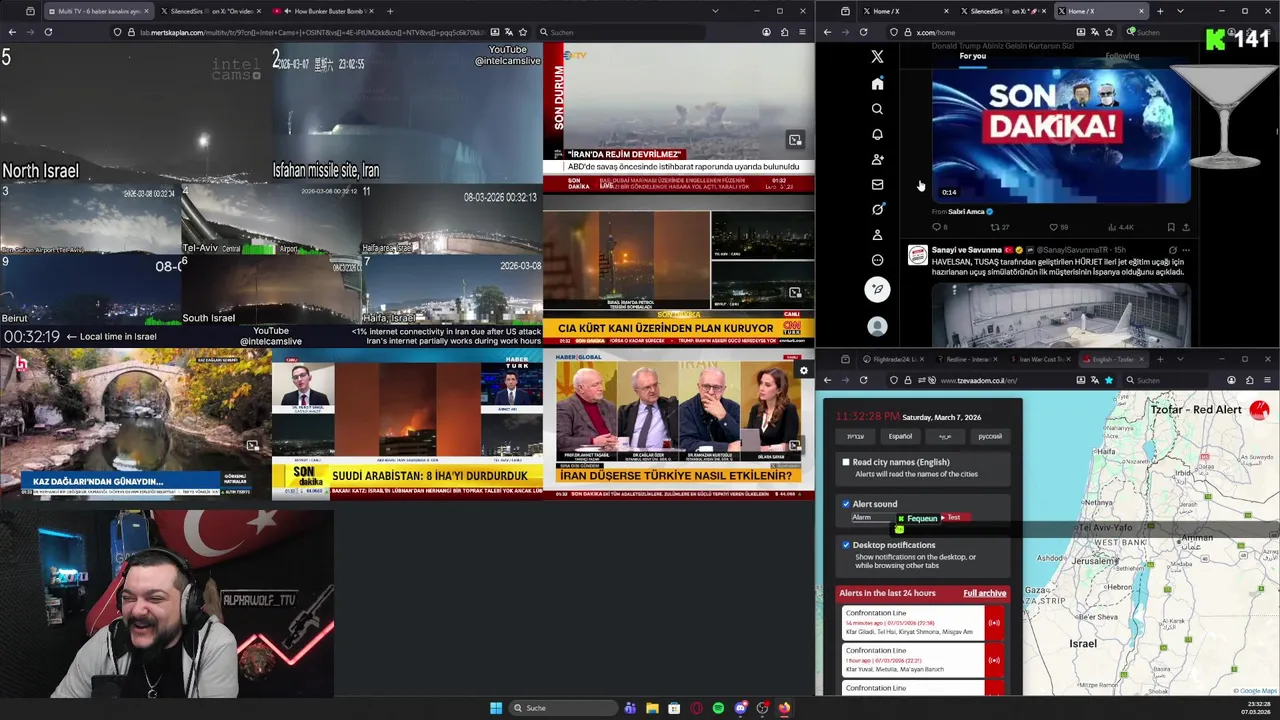Open X search (magnifier) in sidebar
The height and width of the screenshot is (720, 1280).
[877, 109]
